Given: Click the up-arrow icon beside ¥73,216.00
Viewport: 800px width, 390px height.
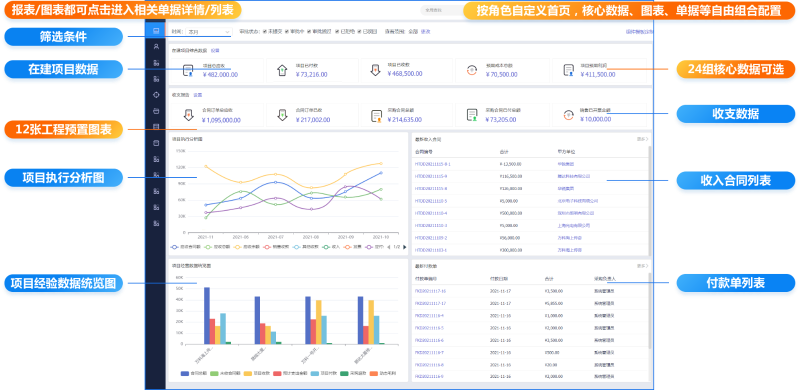Looking at the screenshot, I should click(x=281, y=70).
